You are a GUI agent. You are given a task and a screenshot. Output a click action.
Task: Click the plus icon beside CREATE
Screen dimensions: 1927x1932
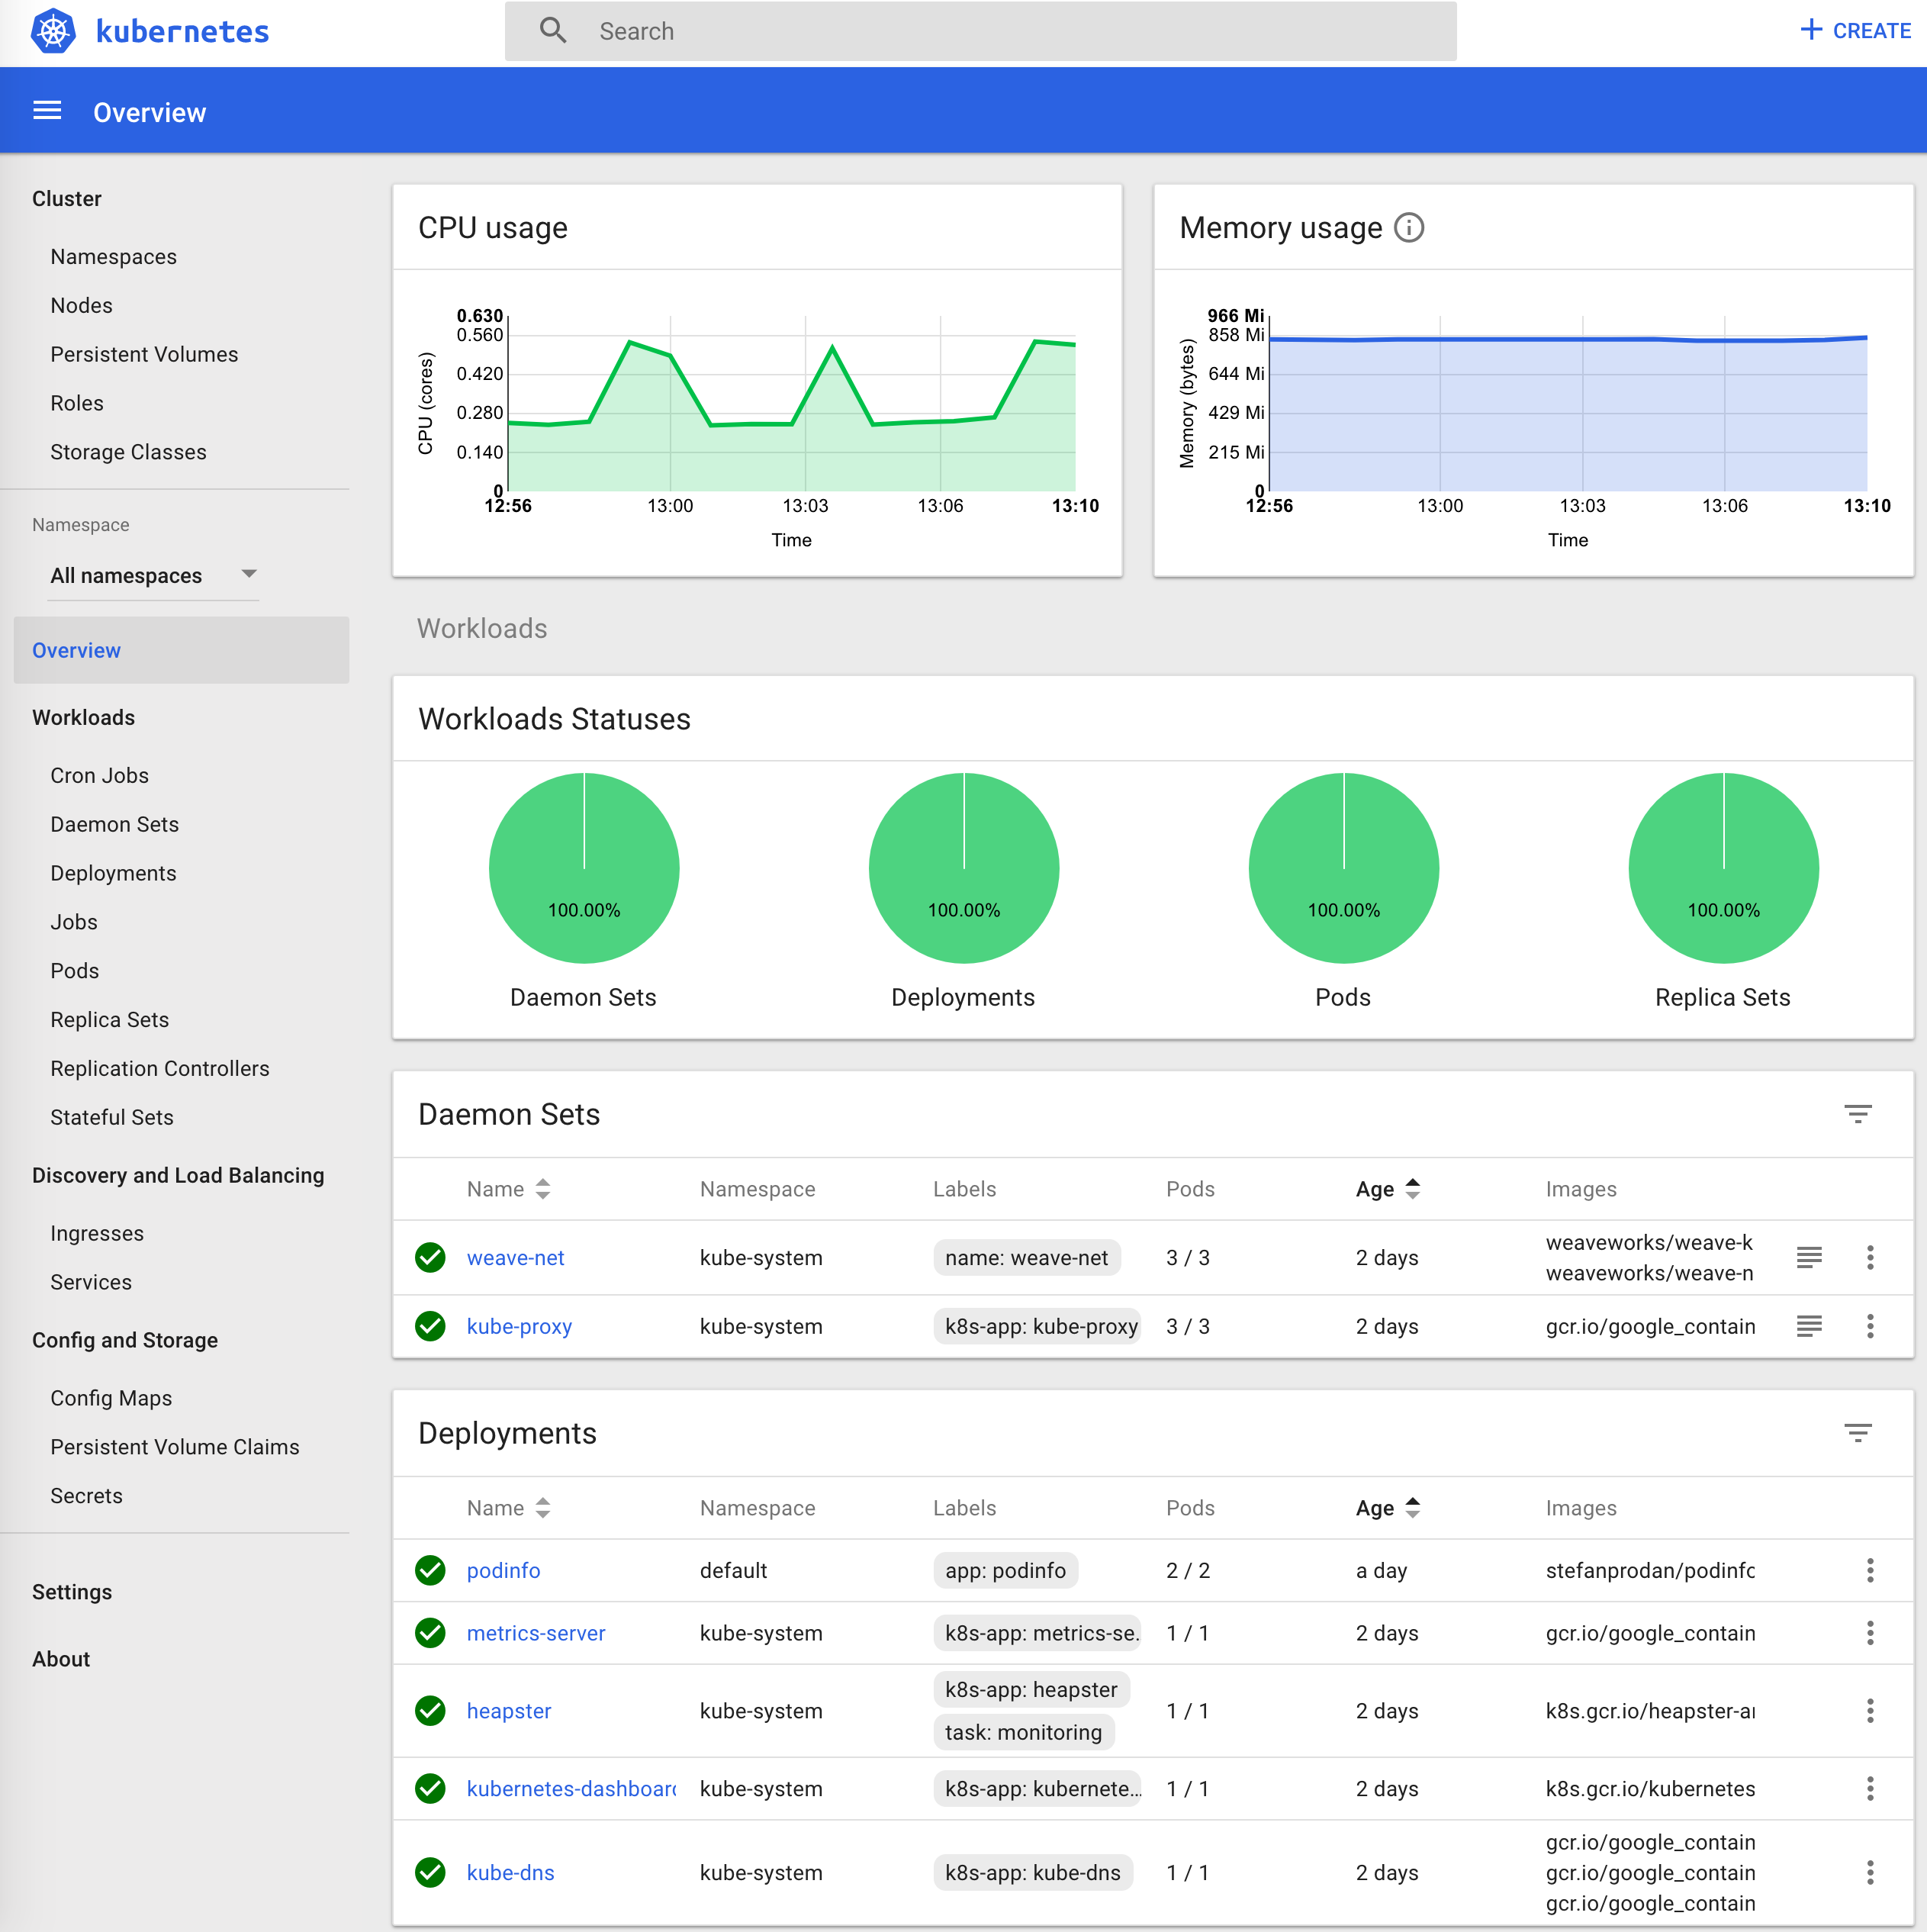[x=1811, y=30]
